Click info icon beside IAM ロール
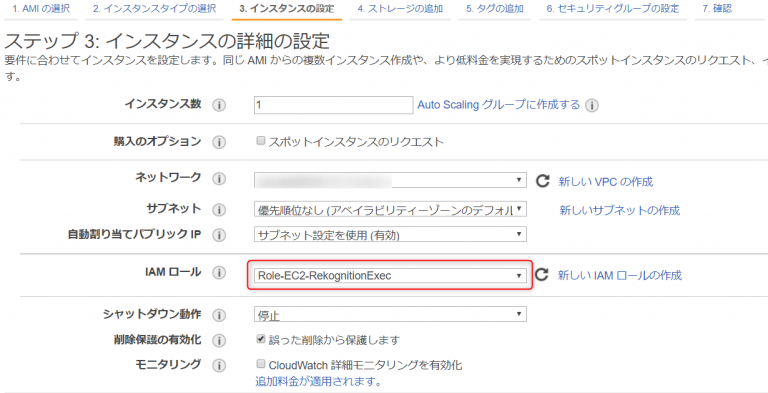This screenshot has height=393, width=768. pos(219,273)
